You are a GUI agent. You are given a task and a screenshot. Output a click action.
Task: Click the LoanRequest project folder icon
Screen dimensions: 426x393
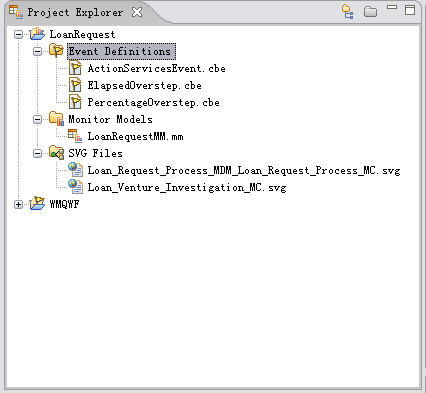[x=37, y=34]
